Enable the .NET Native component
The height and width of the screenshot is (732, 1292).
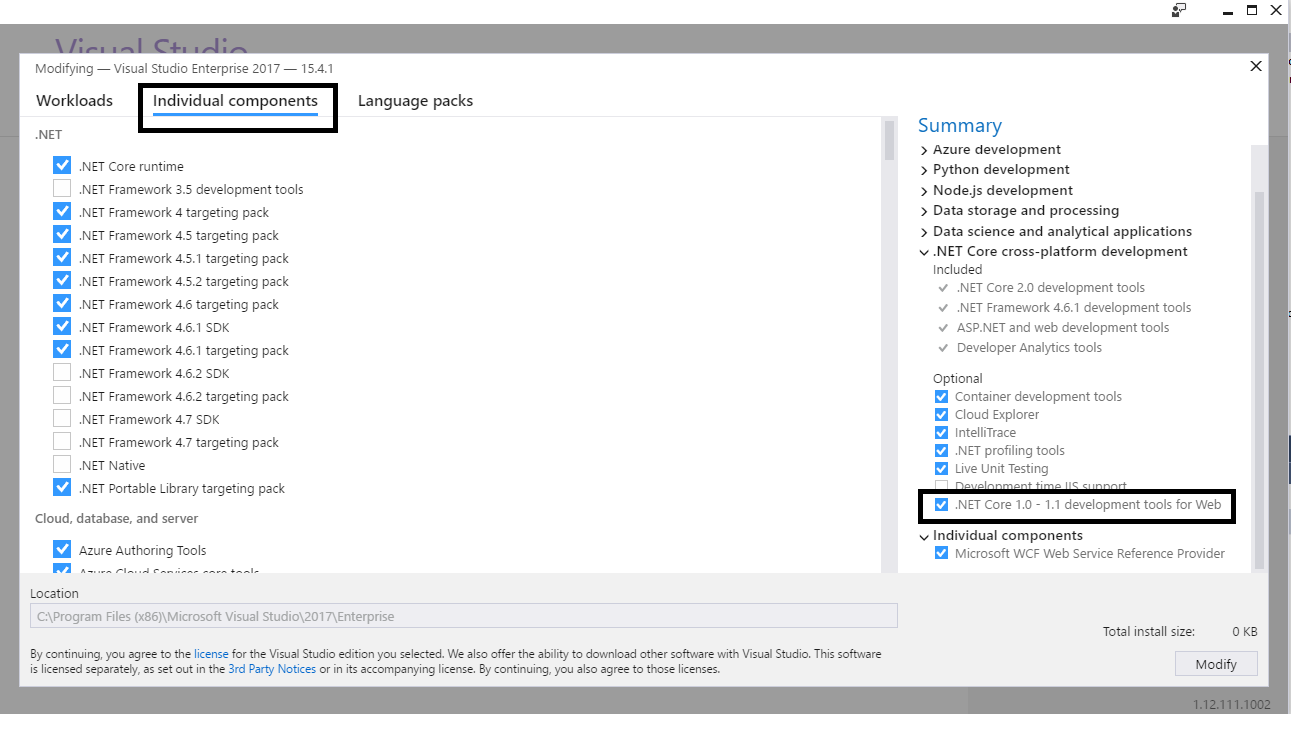tap(62, 465)
